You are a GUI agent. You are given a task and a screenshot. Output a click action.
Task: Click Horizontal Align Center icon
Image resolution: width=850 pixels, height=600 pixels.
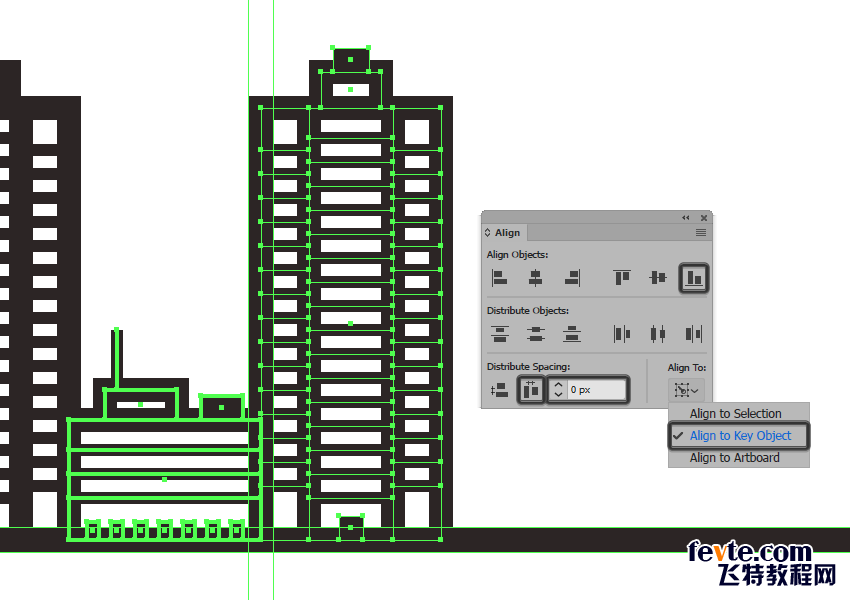point(536,277)
